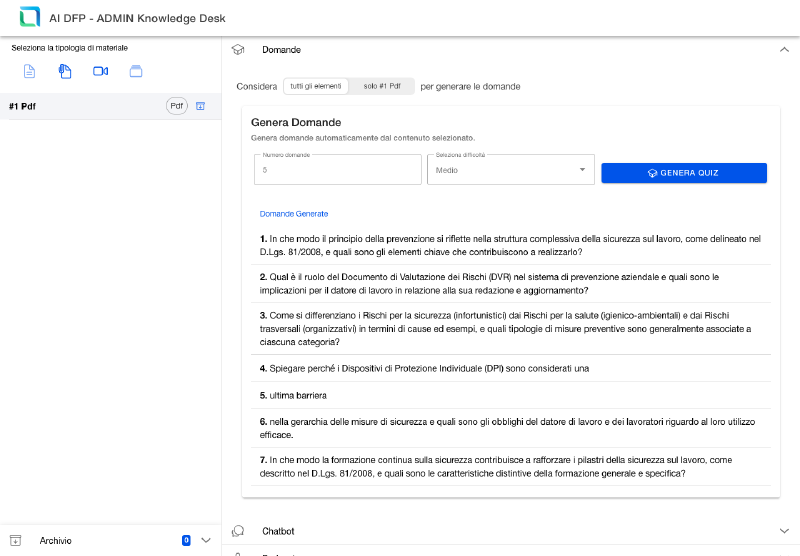Select the attached files material type icon
Viewport: 800px width, 556px height.
65,71
